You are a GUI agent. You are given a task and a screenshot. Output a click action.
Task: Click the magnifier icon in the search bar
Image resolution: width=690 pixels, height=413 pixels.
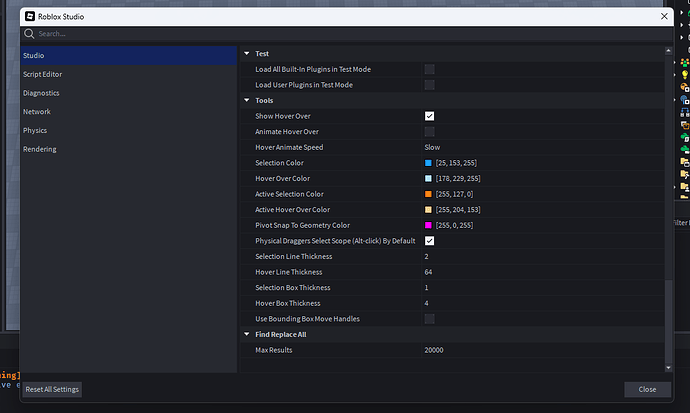click(29, 34)
